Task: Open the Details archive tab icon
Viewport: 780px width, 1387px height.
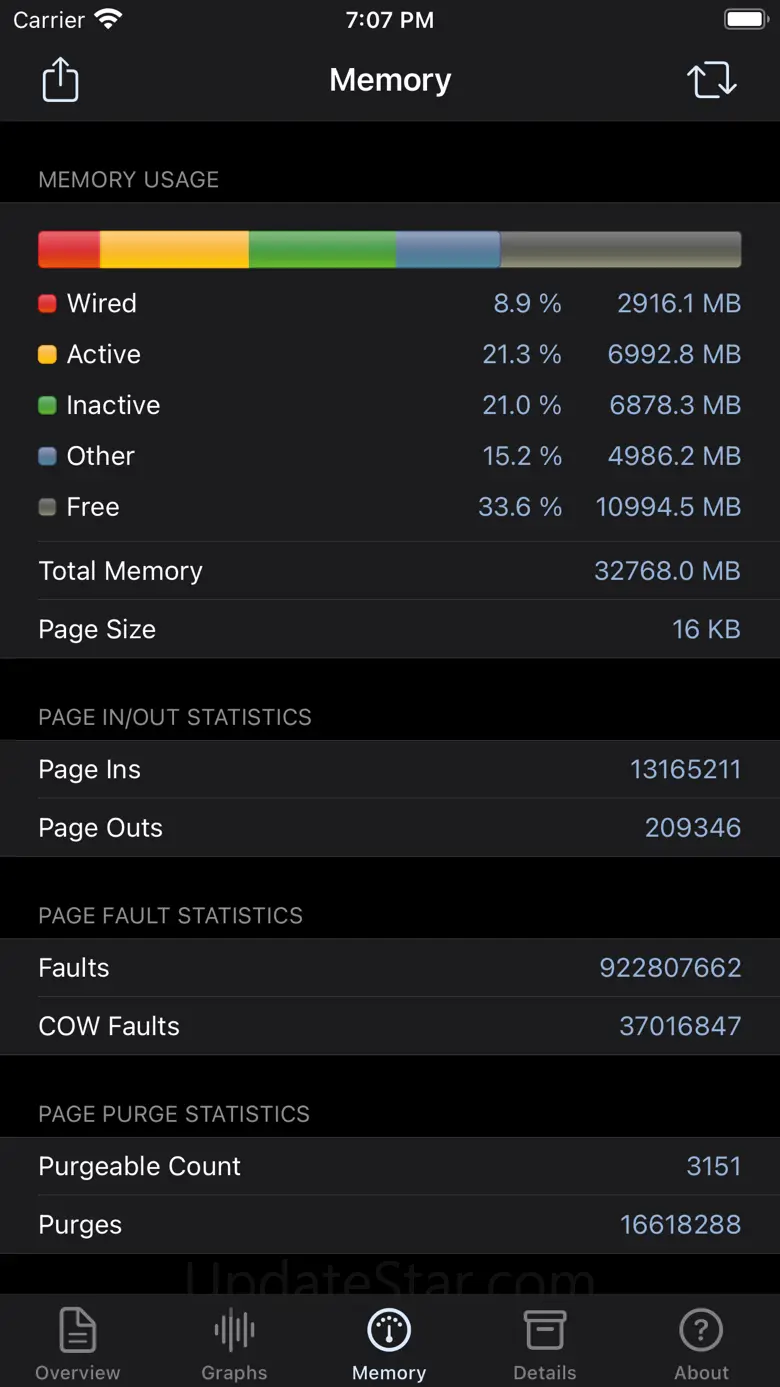Action: tap(545, 1331)
